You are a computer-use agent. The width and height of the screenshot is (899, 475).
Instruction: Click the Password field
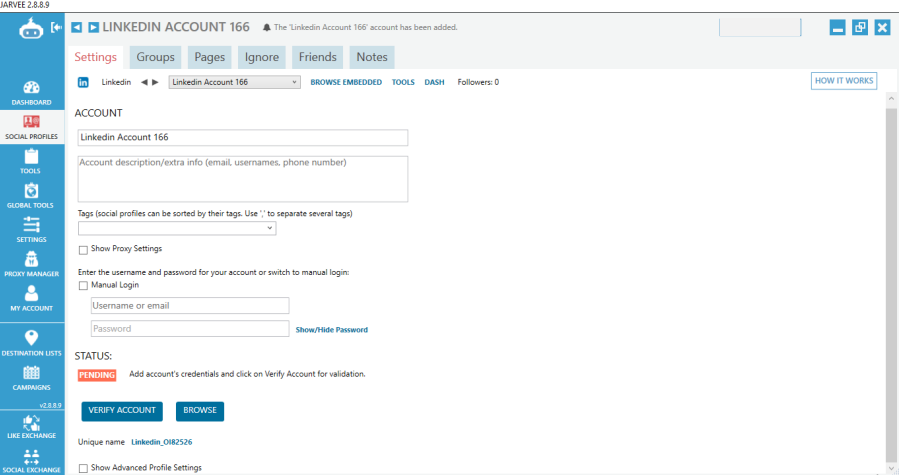[x=190, y=329]
